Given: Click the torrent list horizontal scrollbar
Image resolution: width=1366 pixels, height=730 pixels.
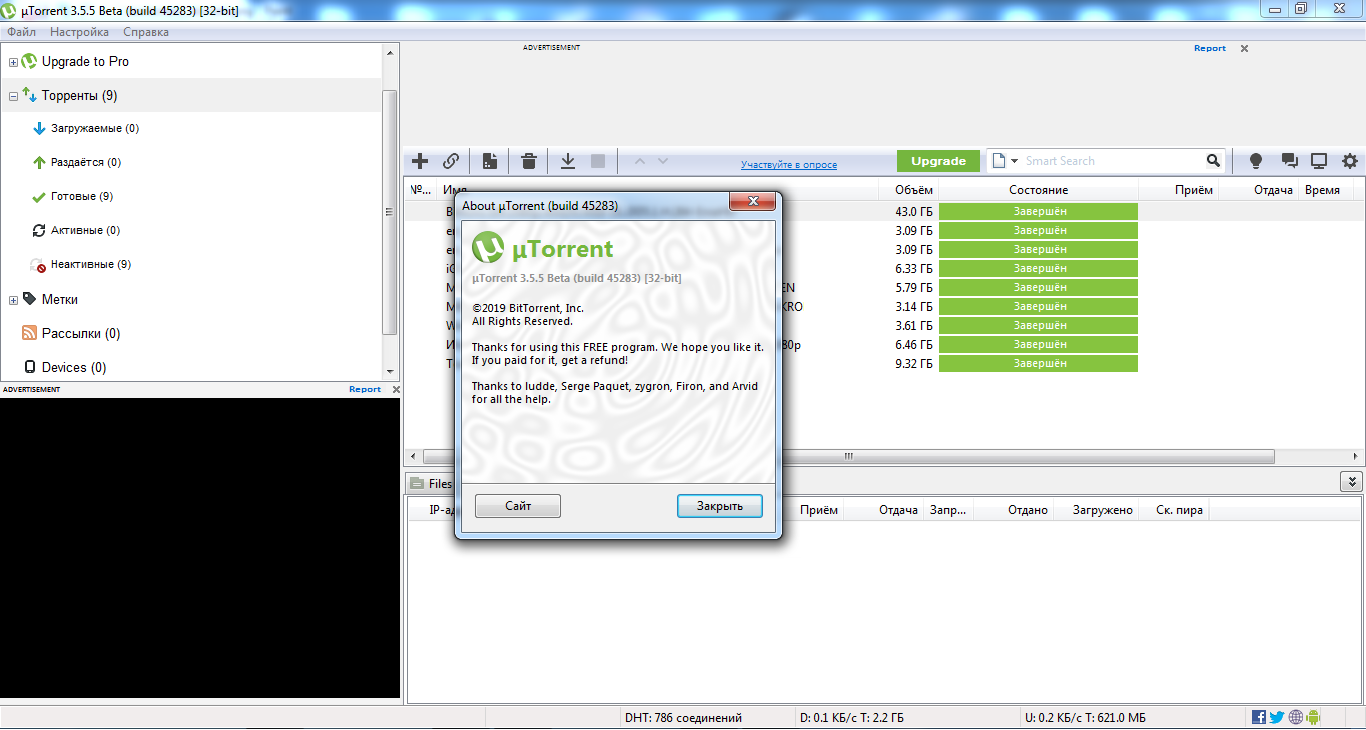Looking at the screenshot, I should 848,456.
